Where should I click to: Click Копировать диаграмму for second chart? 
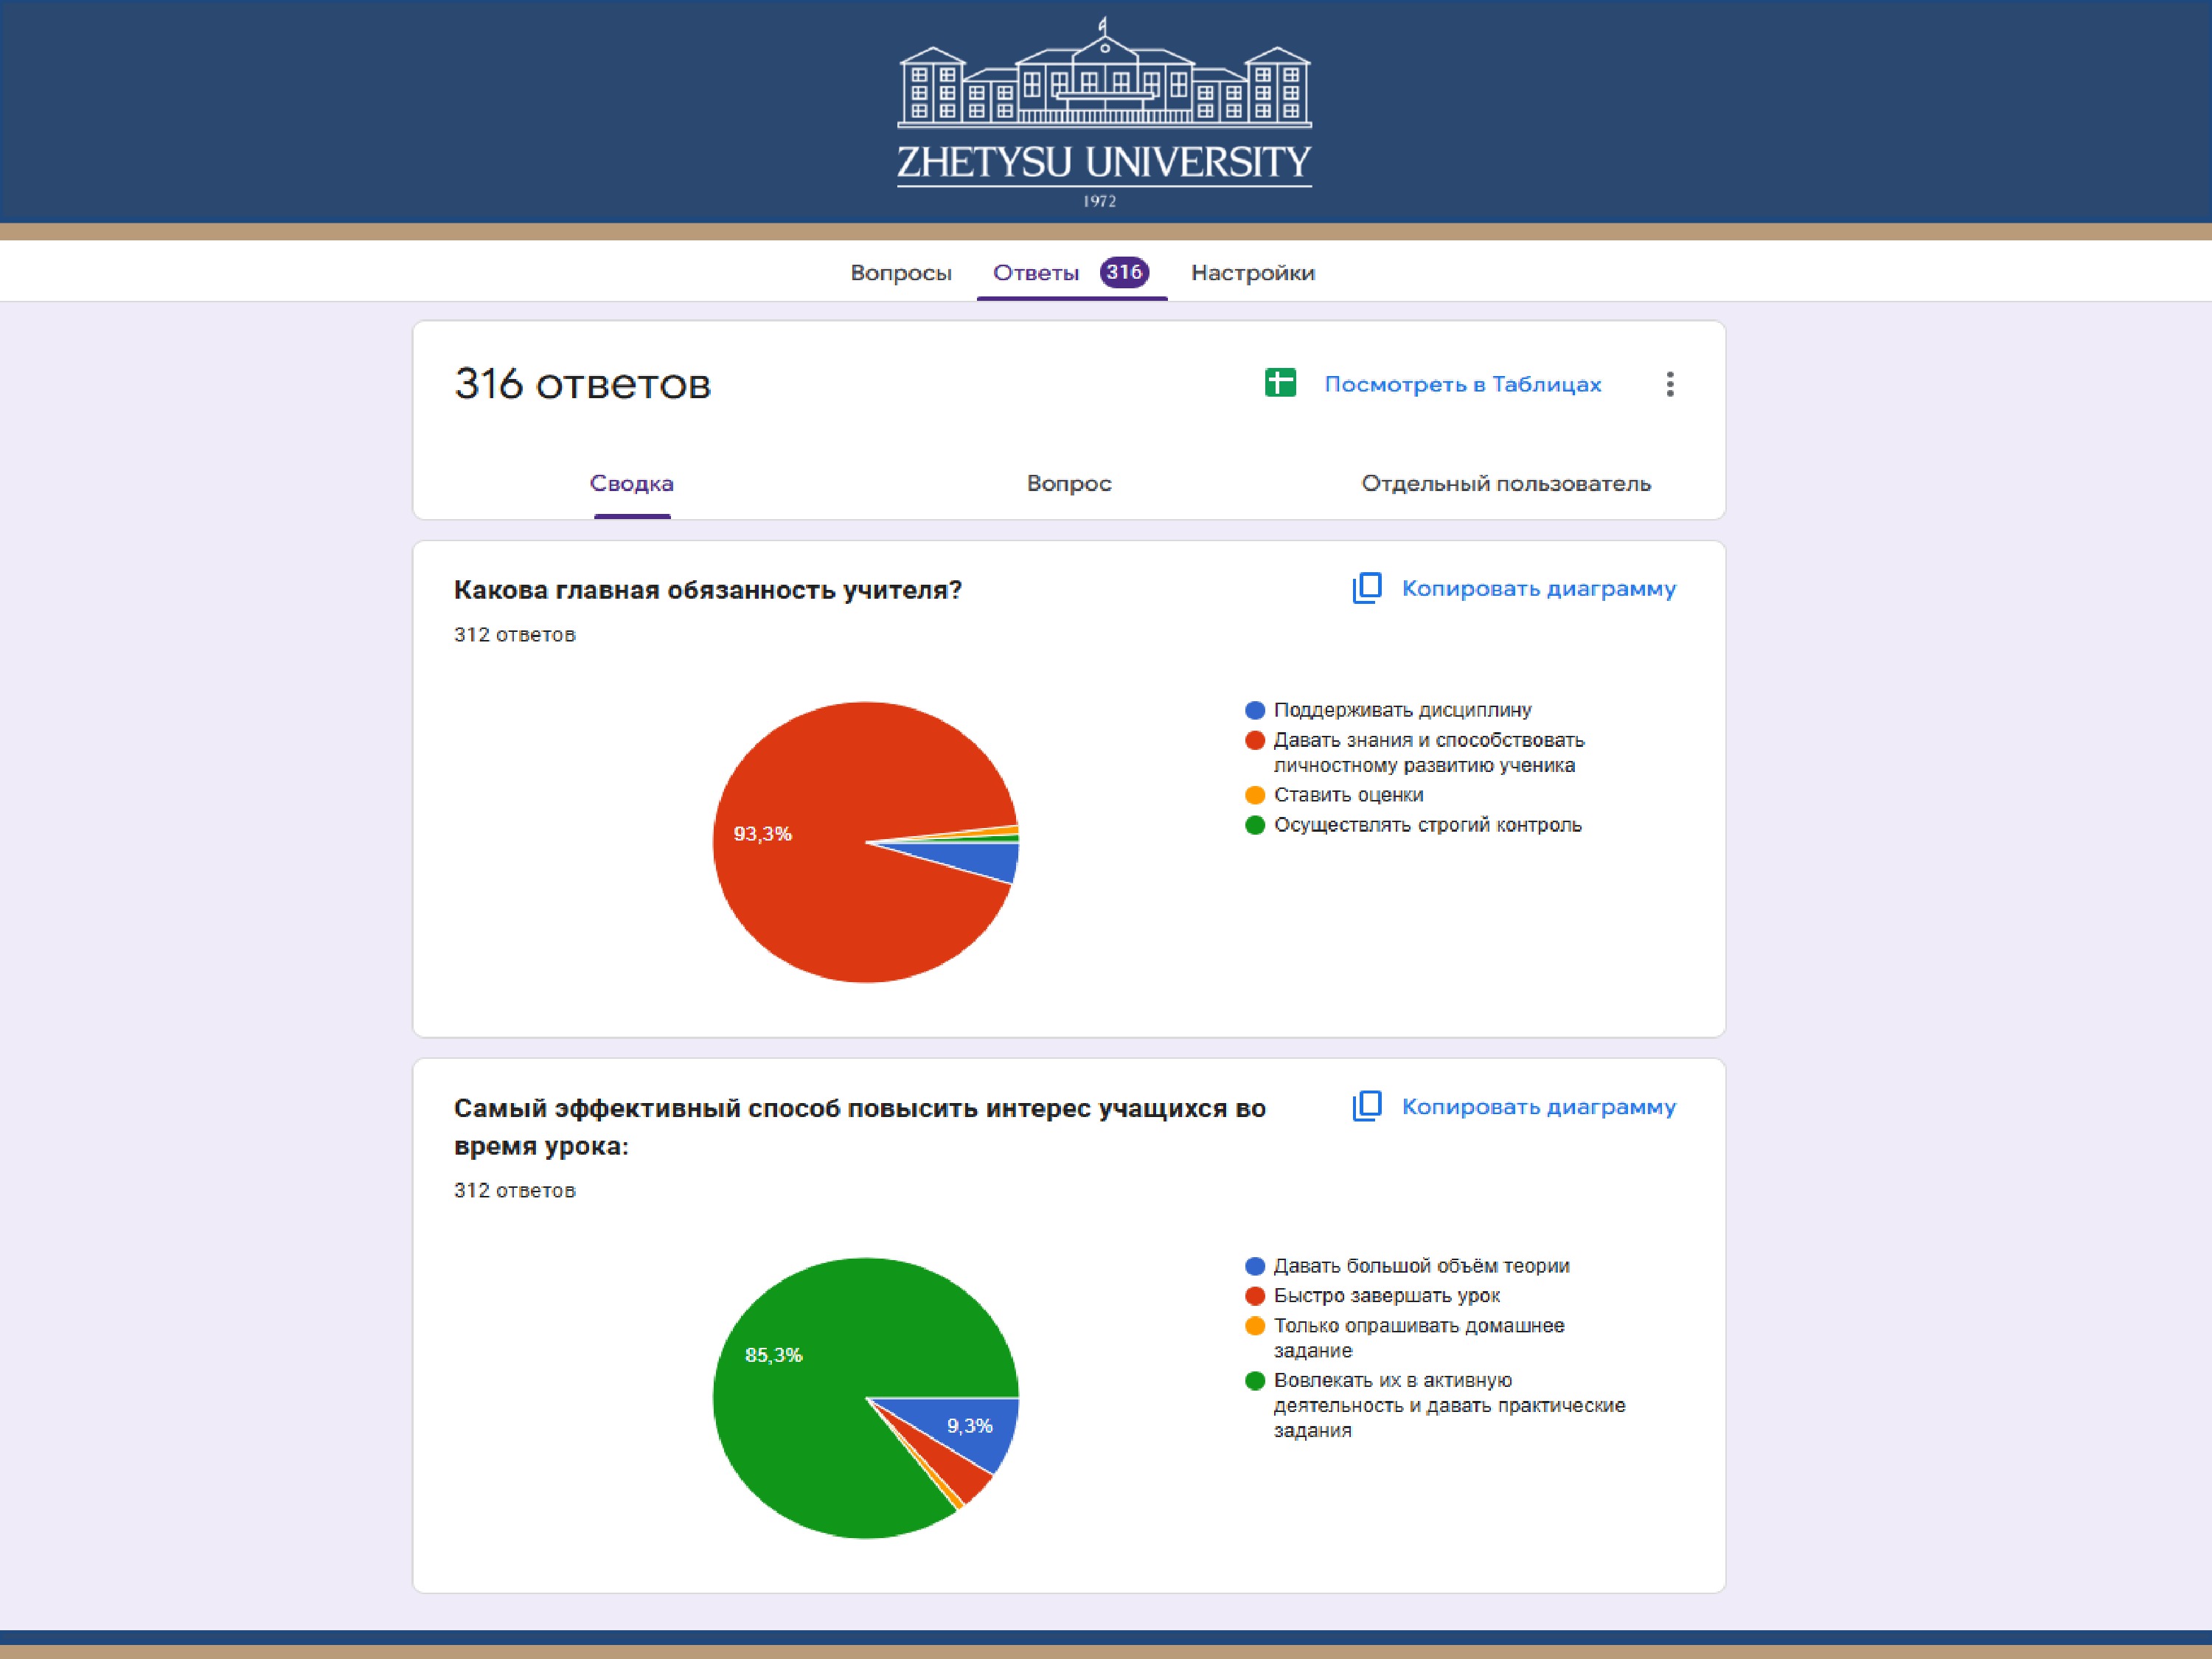[1538, 1107]
